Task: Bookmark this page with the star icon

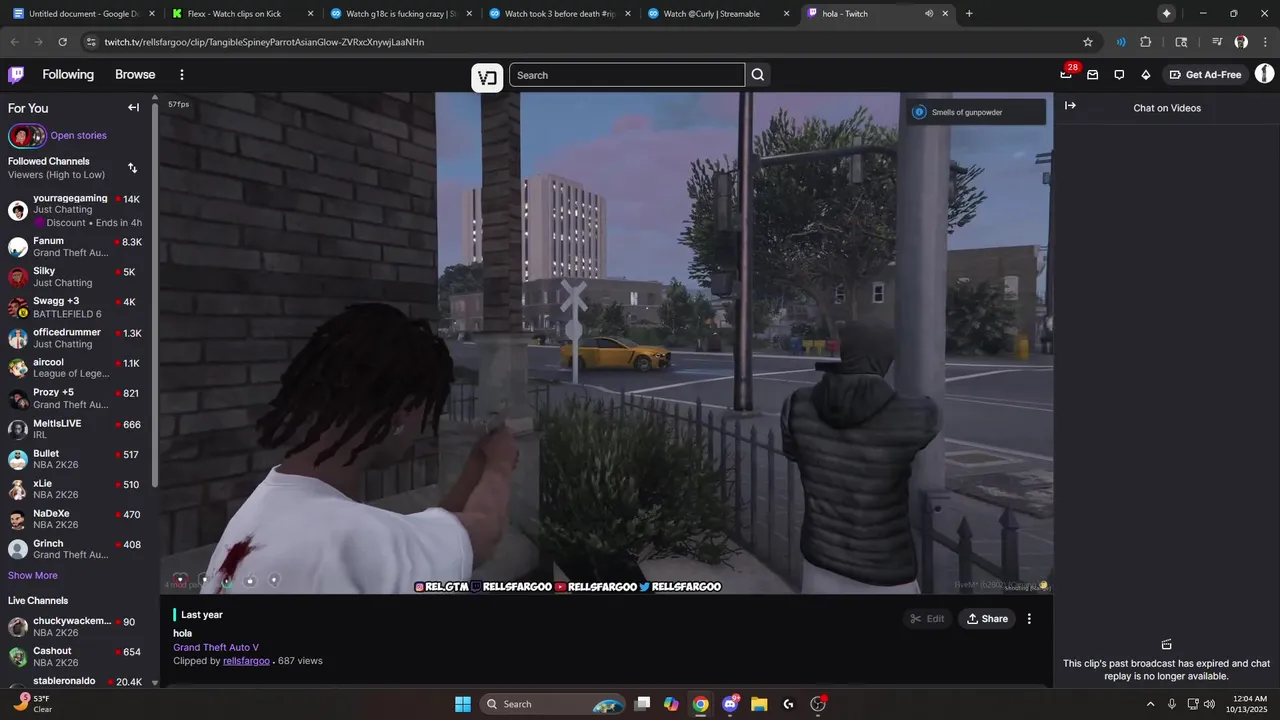Action: pos(1088,42)
